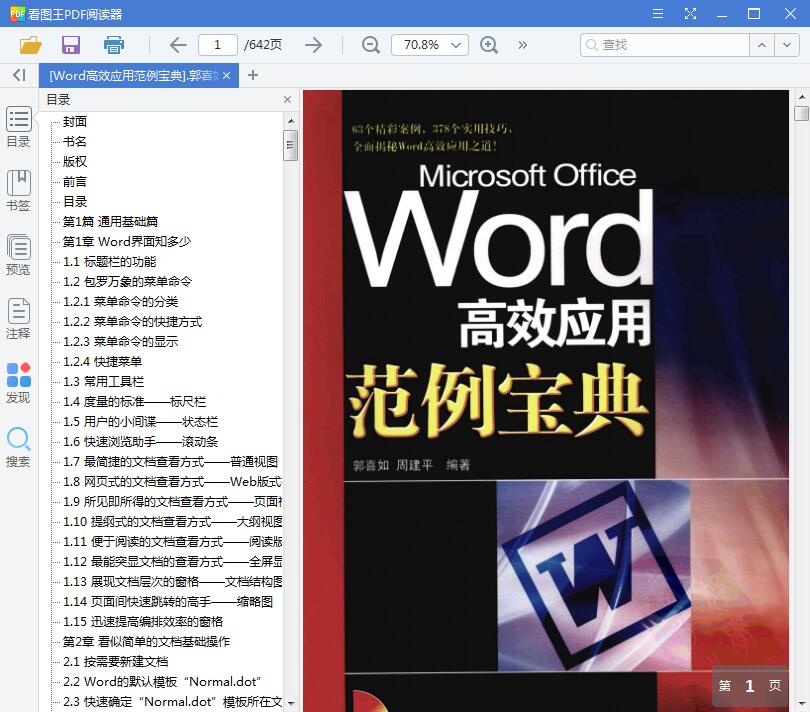Zoom out with the minus magnifier
810x712 pixels.
[x=370, y=45]
